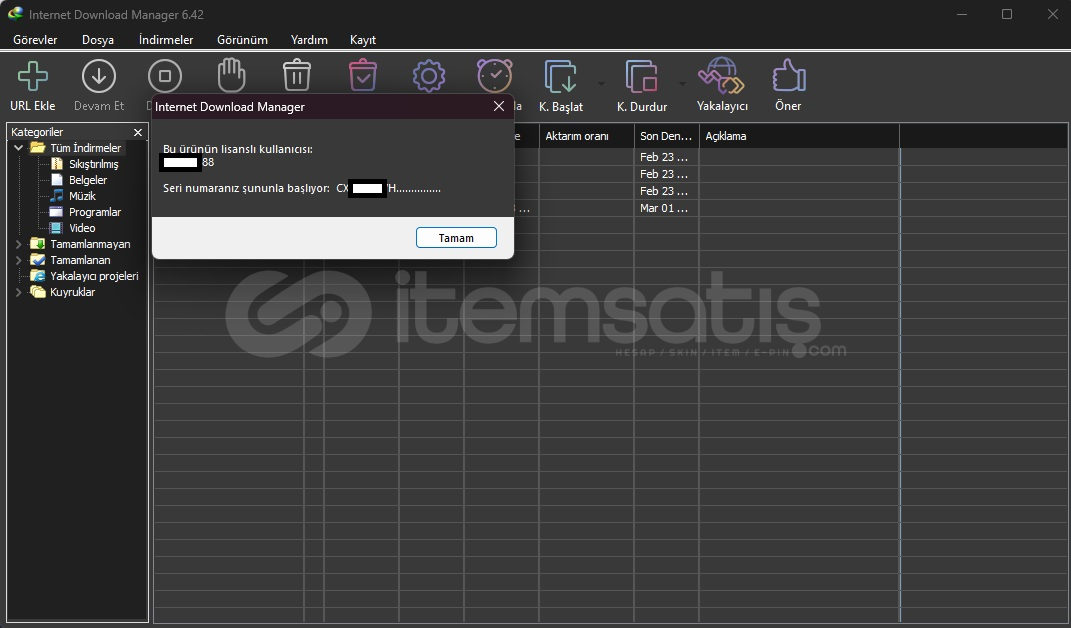Select Programlar category
Screen dimensions: 1071x628
click(95, 212)
